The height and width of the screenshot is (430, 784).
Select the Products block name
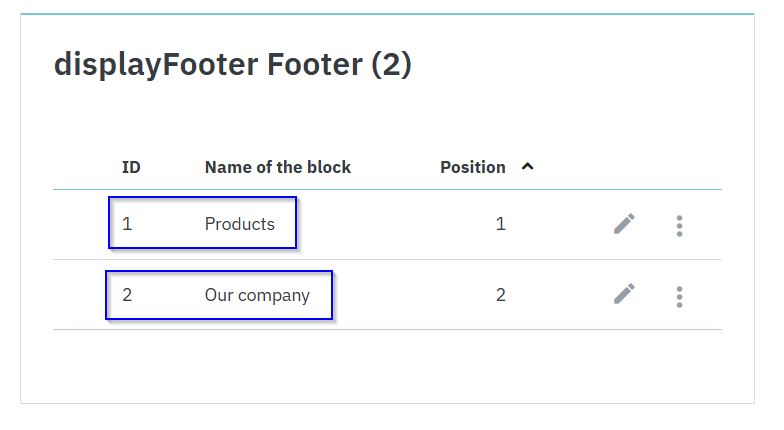[240, 224]
